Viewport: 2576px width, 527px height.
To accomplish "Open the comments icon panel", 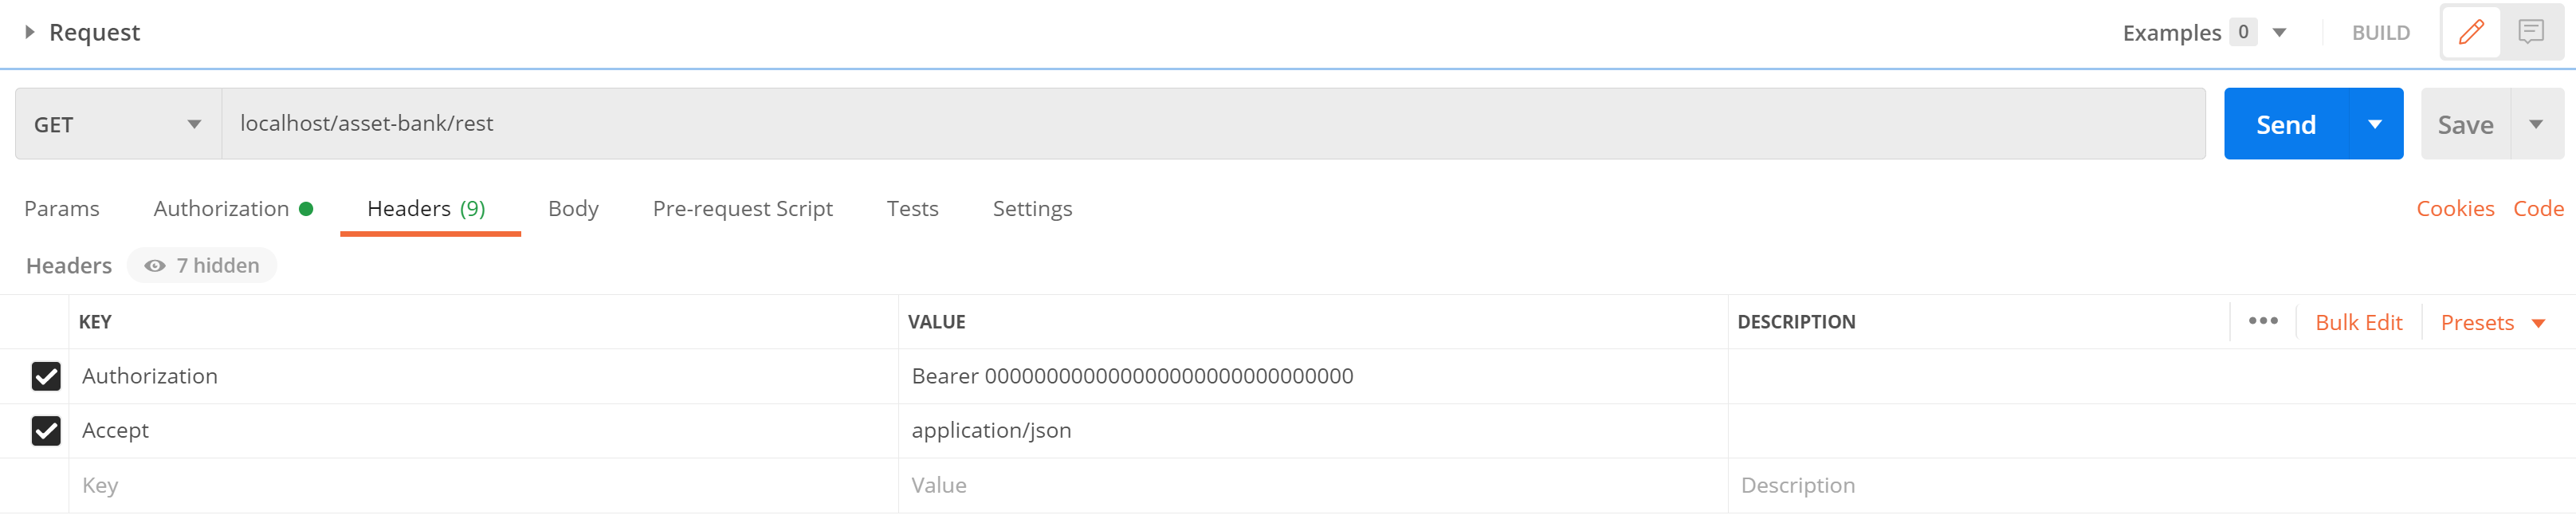I will [2531, 32].
